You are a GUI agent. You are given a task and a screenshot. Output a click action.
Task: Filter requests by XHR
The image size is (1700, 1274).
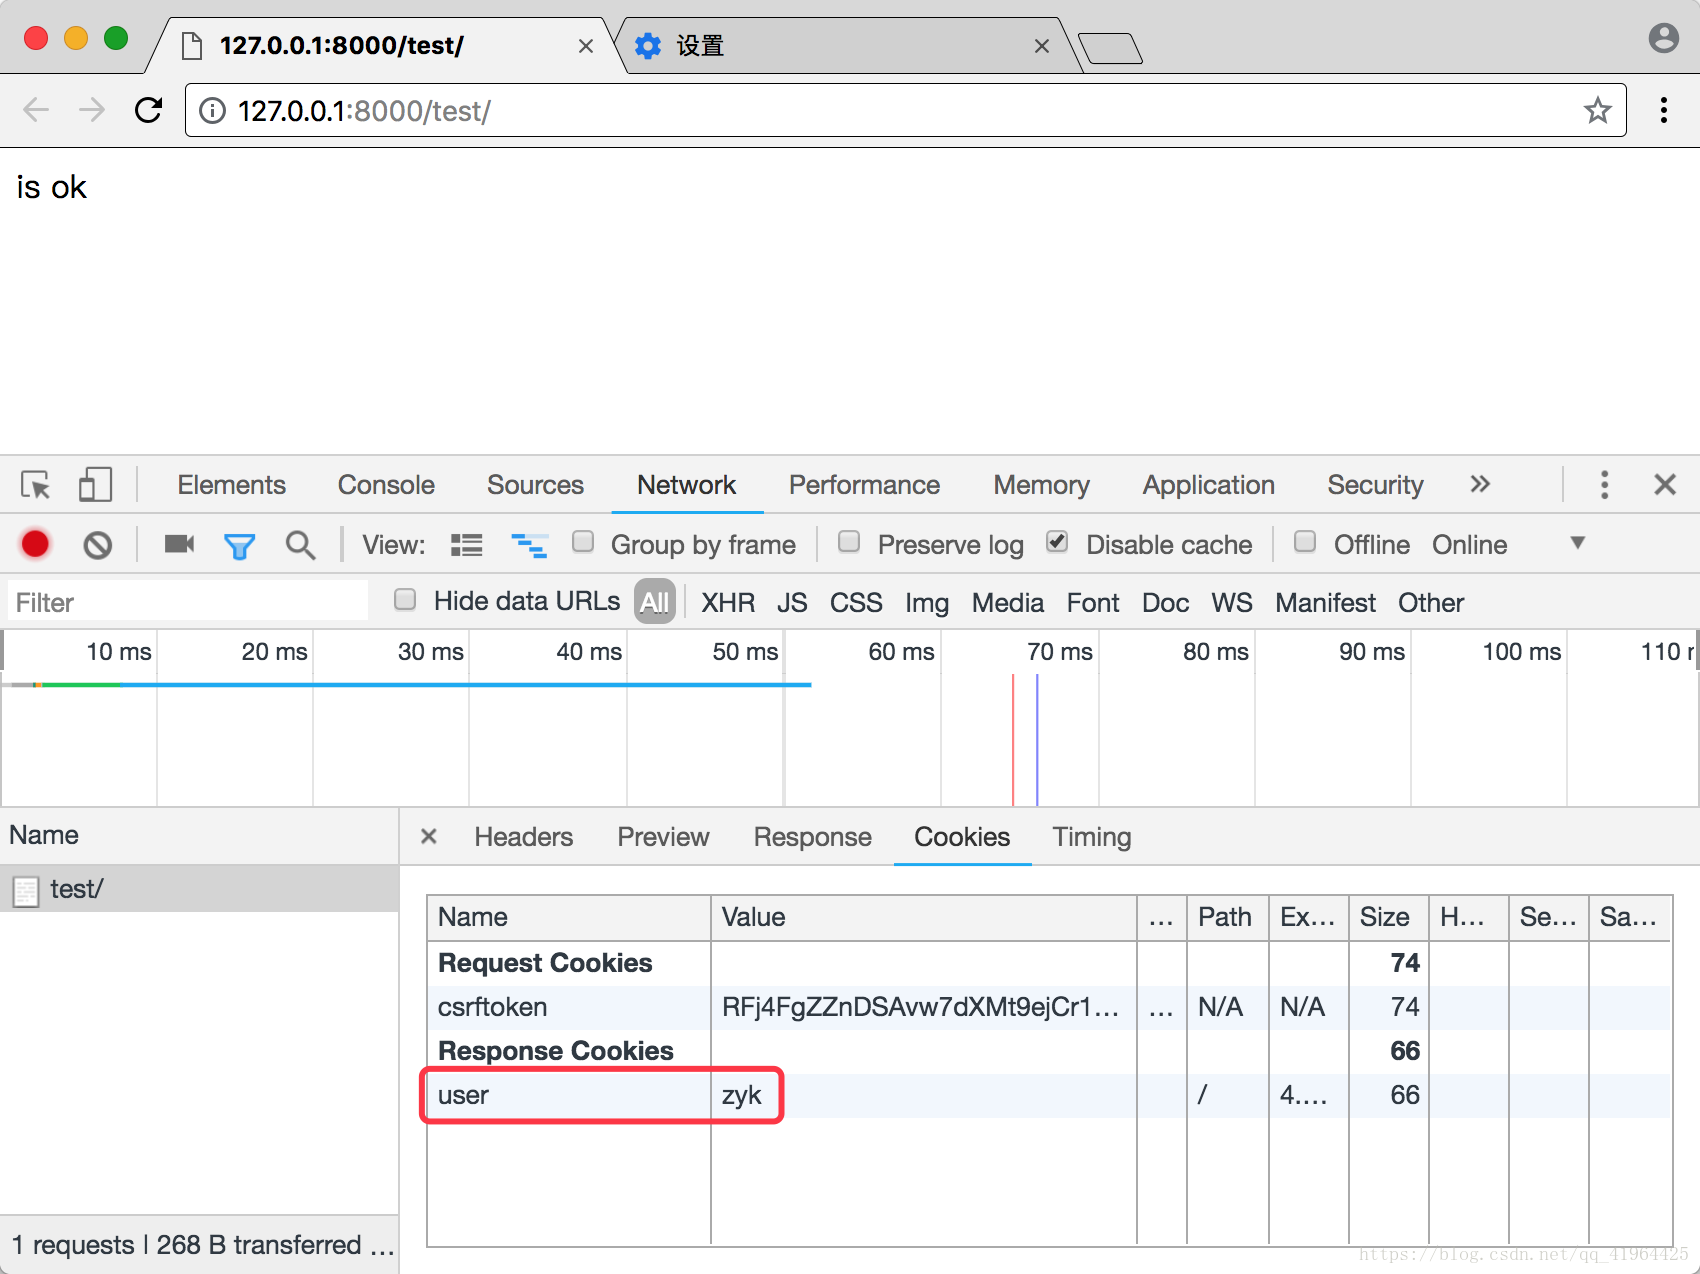pyautogui.click(x=728, y=603)
